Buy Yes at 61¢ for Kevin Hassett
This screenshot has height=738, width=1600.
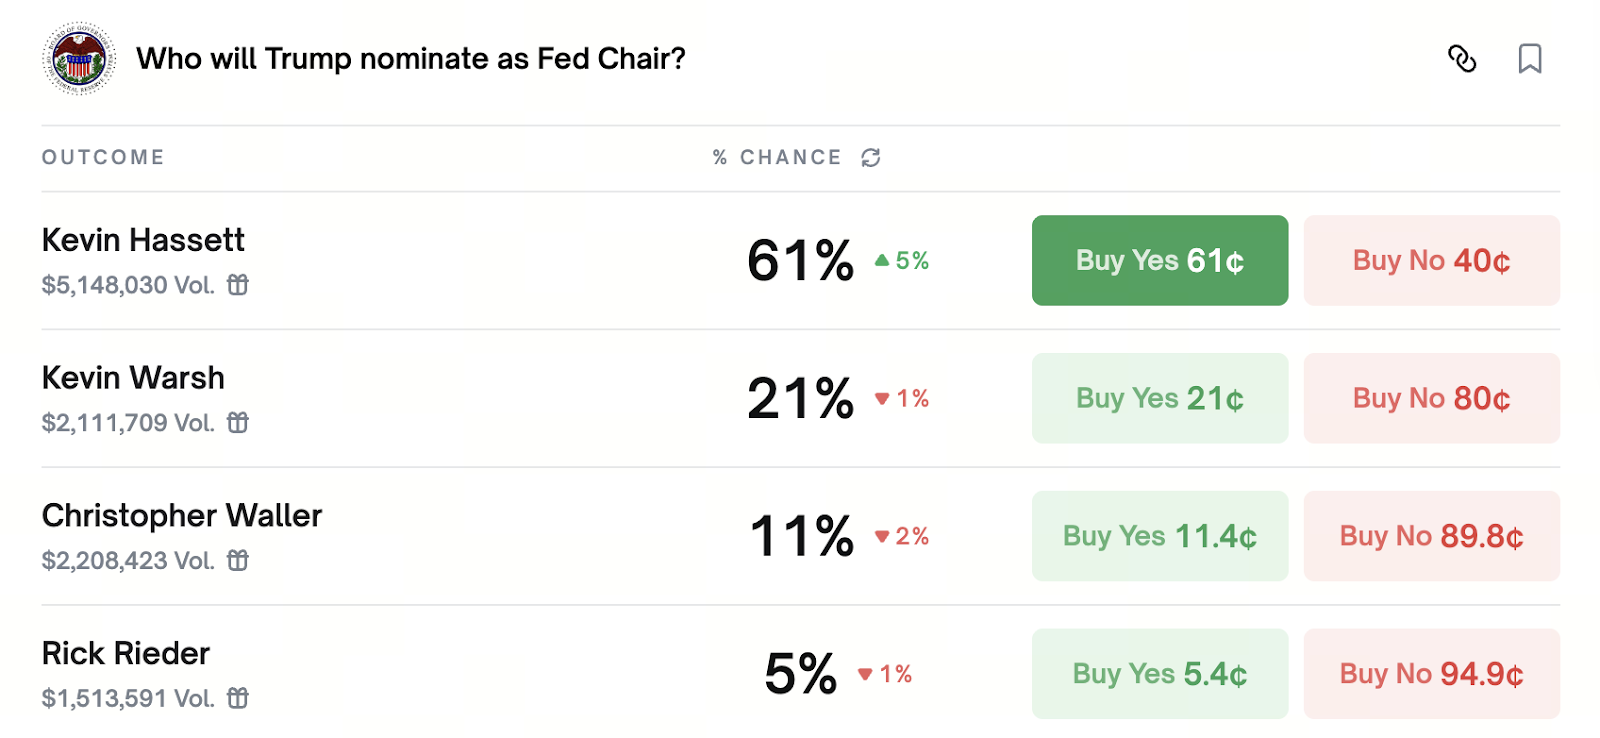click(1159, 261)
